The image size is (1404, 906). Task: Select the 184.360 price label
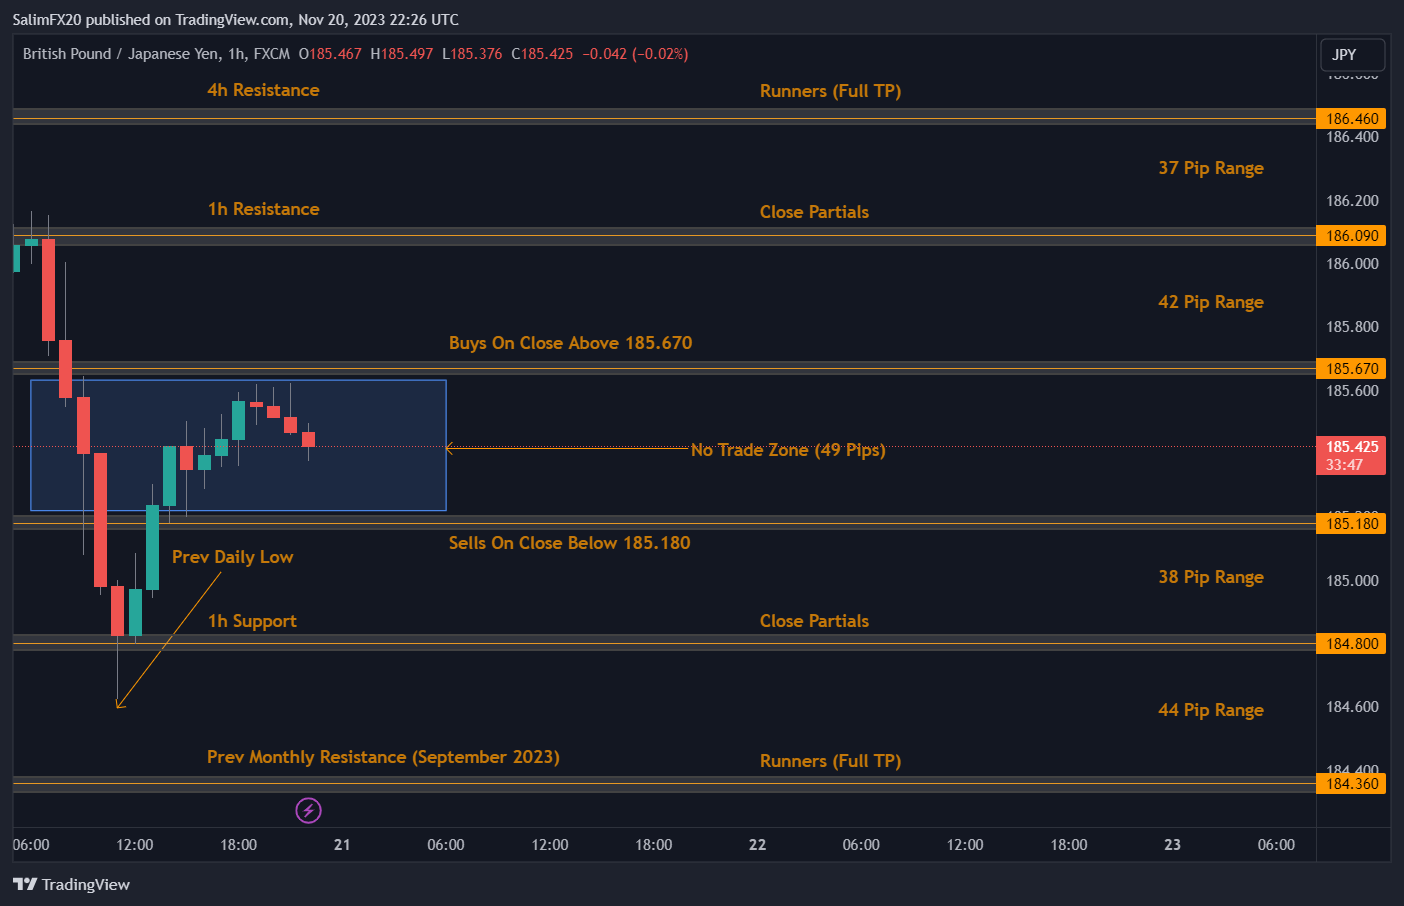pyautogui.click(x=1351, y=784)
